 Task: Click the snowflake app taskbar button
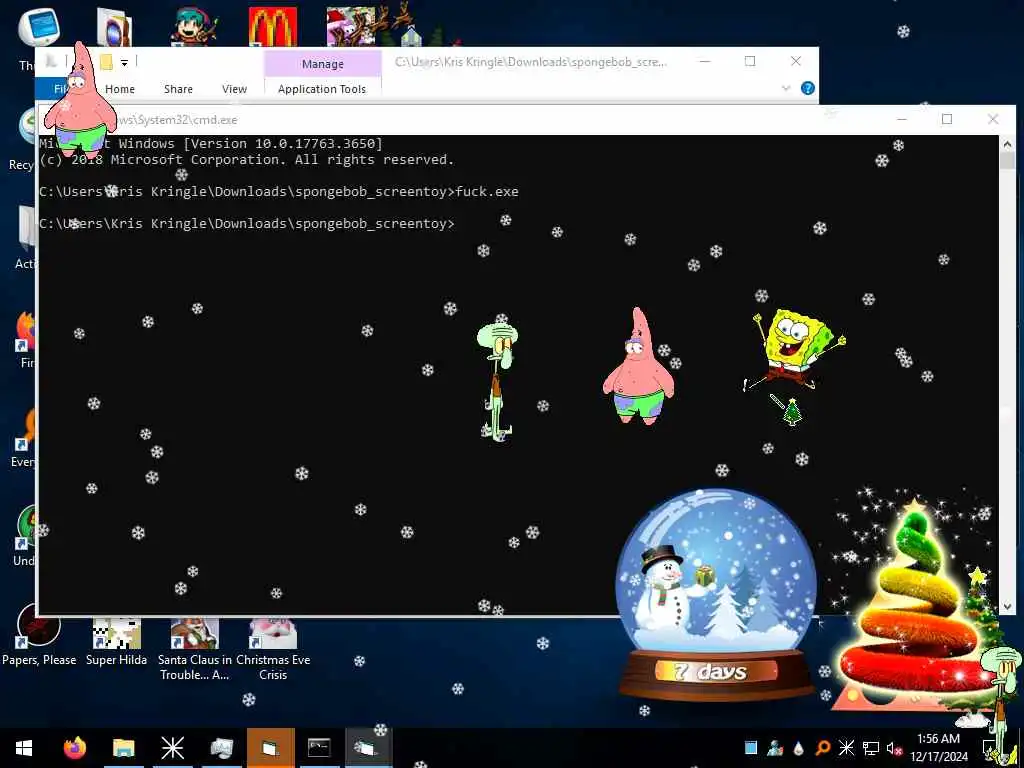[172, 748]
